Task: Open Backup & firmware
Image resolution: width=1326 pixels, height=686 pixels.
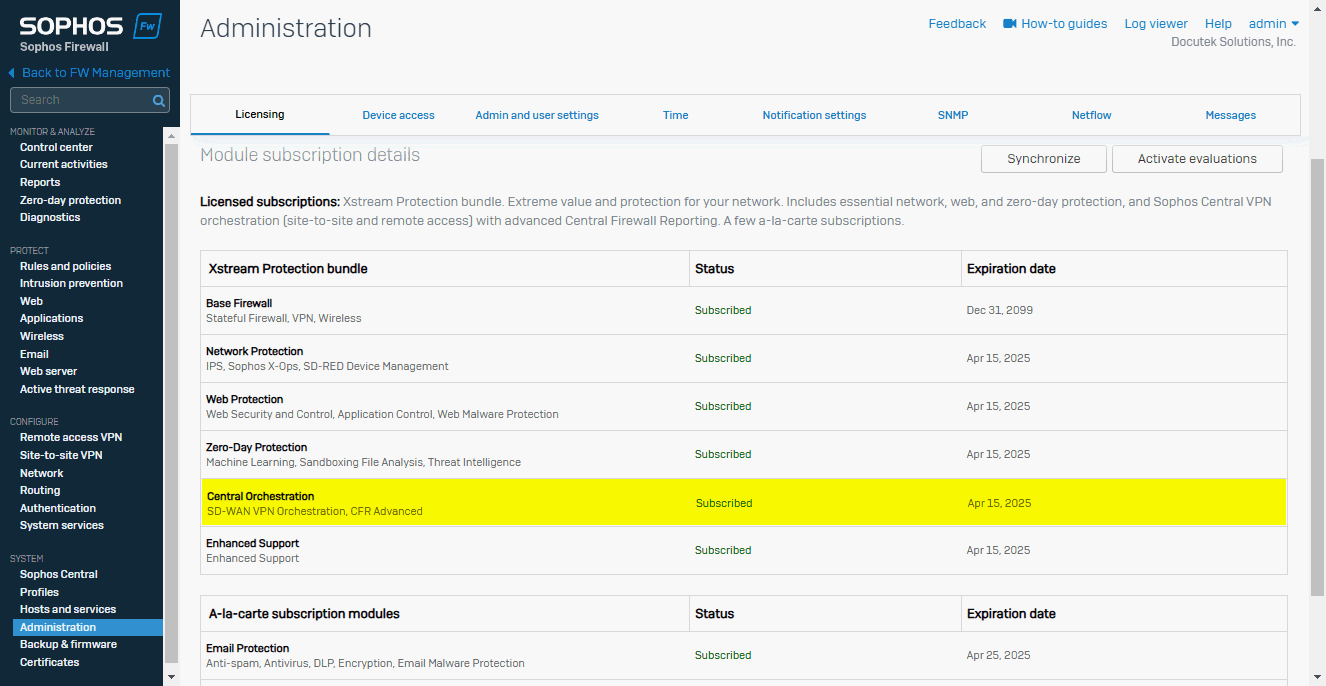Action: [68, 644]
